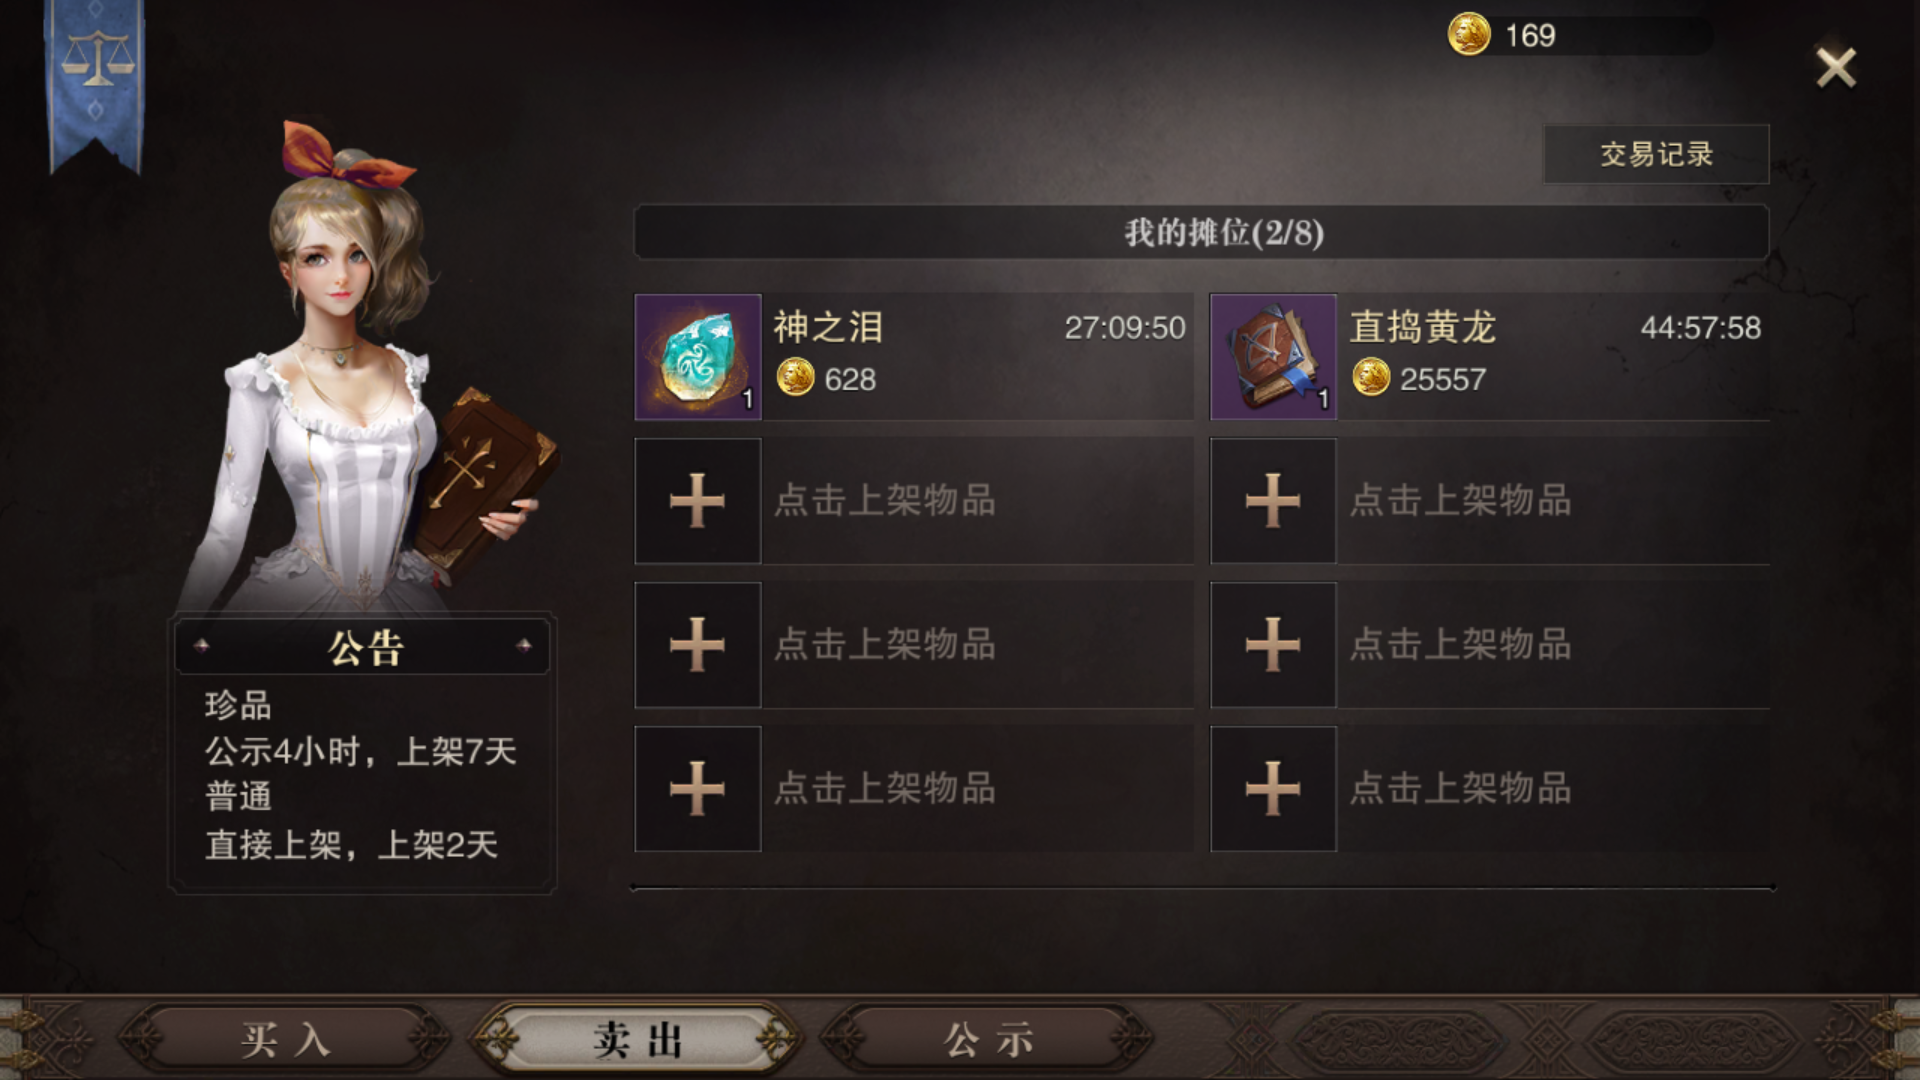Add item using right plus in second row
The width and height of the screenshot is (1920, 1080).
pos(1273,501)
